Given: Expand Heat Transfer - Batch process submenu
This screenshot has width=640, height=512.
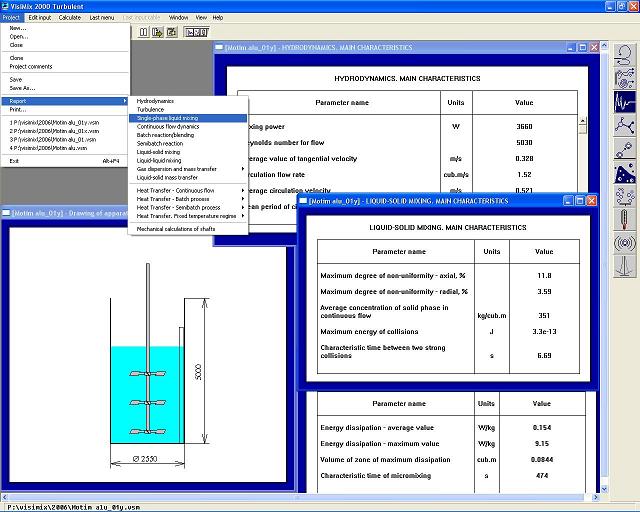Looking at the screenshot, I should click(x=242, y=199).
